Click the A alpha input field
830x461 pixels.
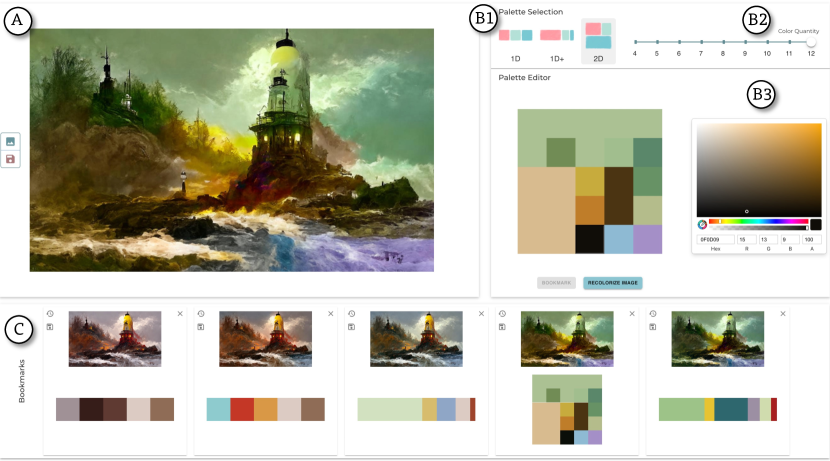coord(811,240)
